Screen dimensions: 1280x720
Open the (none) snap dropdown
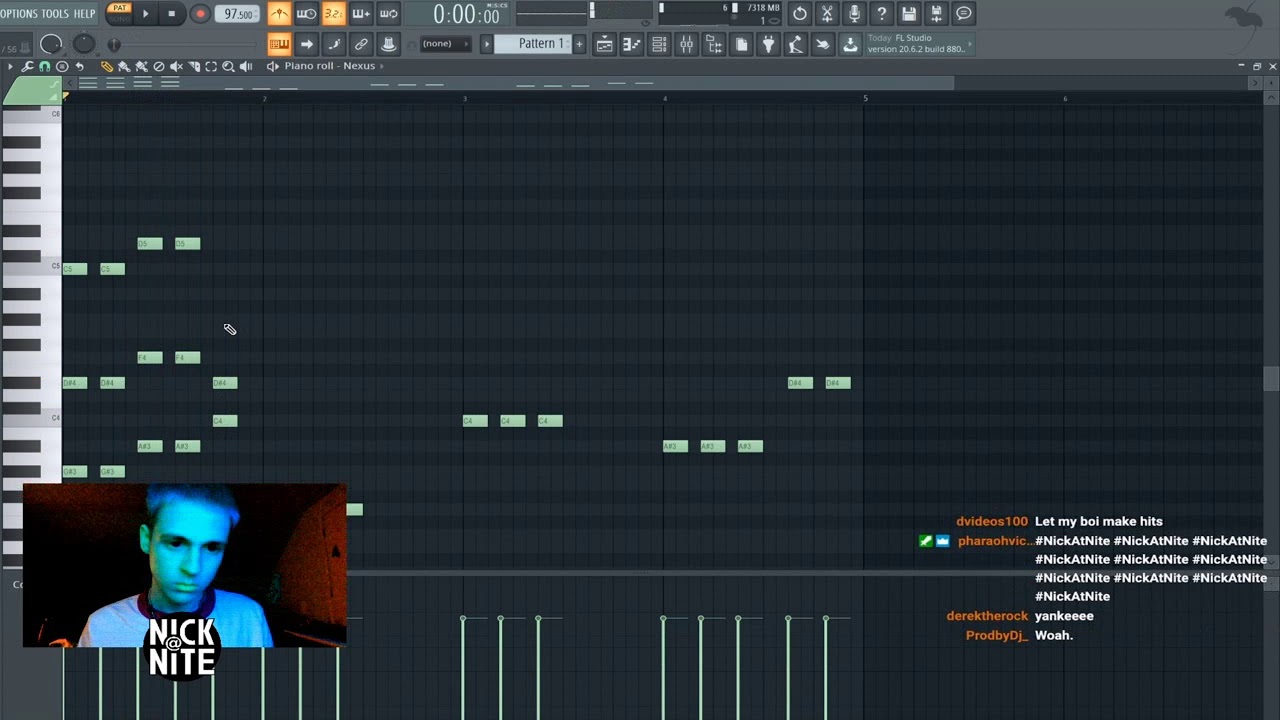tap(444, 44)
